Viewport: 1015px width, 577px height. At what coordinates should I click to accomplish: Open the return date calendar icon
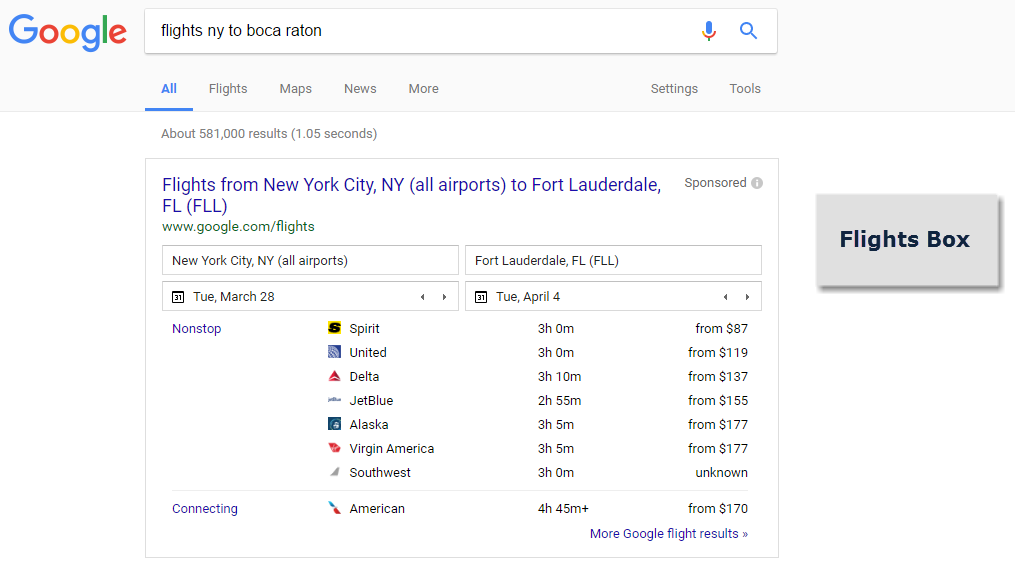(x=481, y=297)
